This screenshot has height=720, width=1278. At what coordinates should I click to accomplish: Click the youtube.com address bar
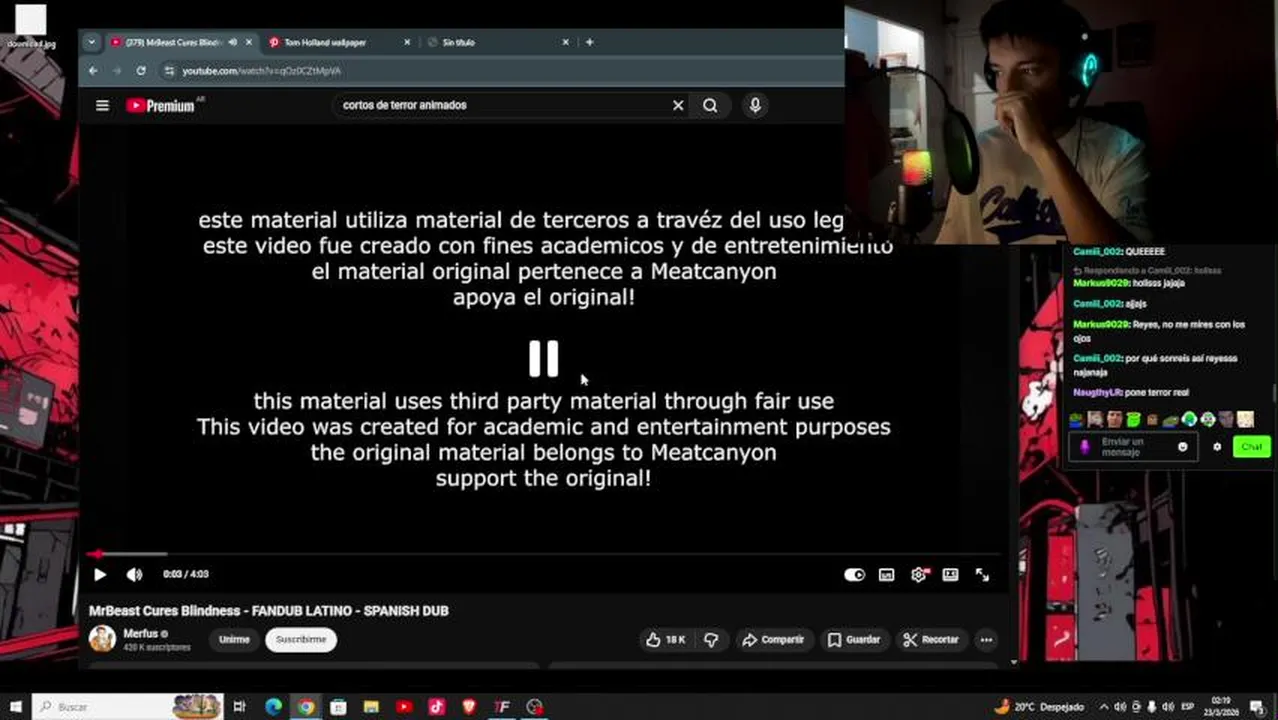pyautogui.click(x=500, y=71)
